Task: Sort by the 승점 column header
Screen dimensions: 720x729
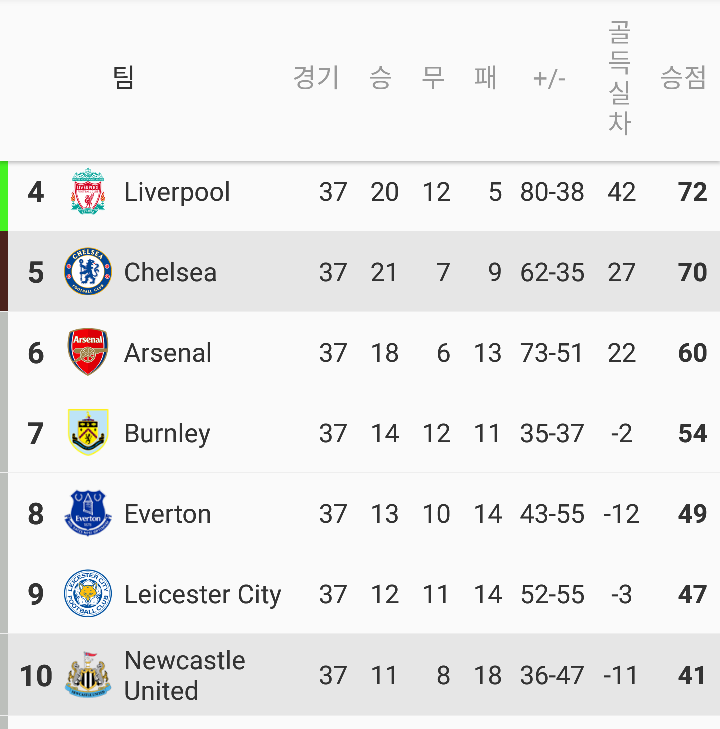Action: click(683, 77)
